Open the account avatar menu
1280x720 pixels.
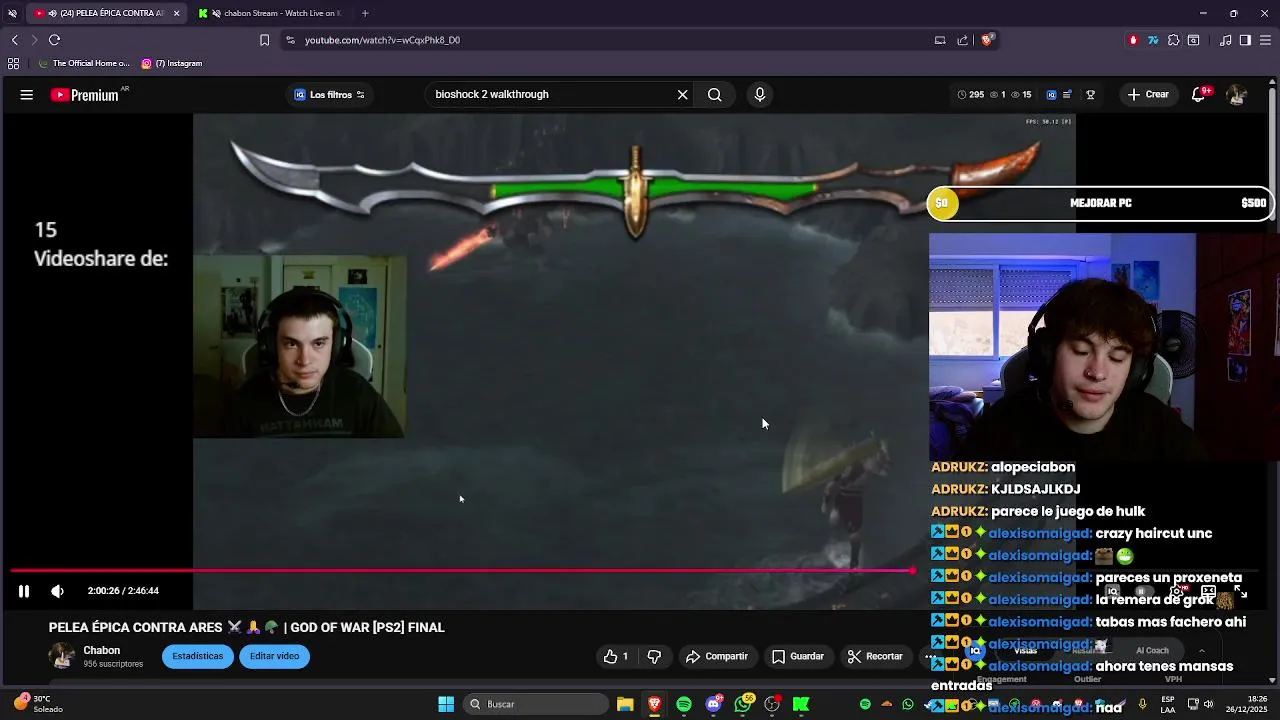tap(1237, 95)
